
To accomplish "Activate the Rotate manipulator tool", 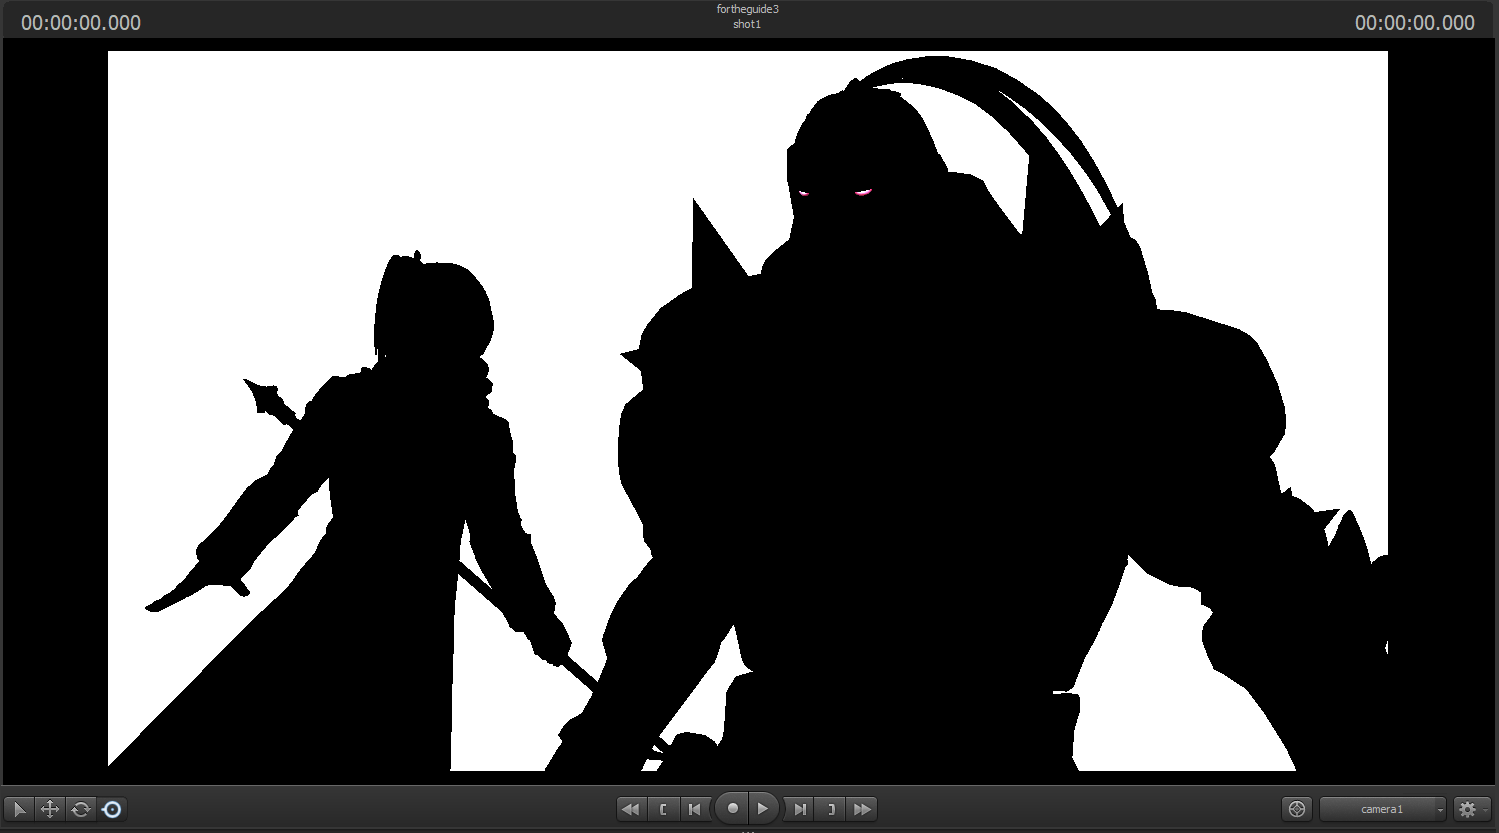I will click(x=81, y=809).
